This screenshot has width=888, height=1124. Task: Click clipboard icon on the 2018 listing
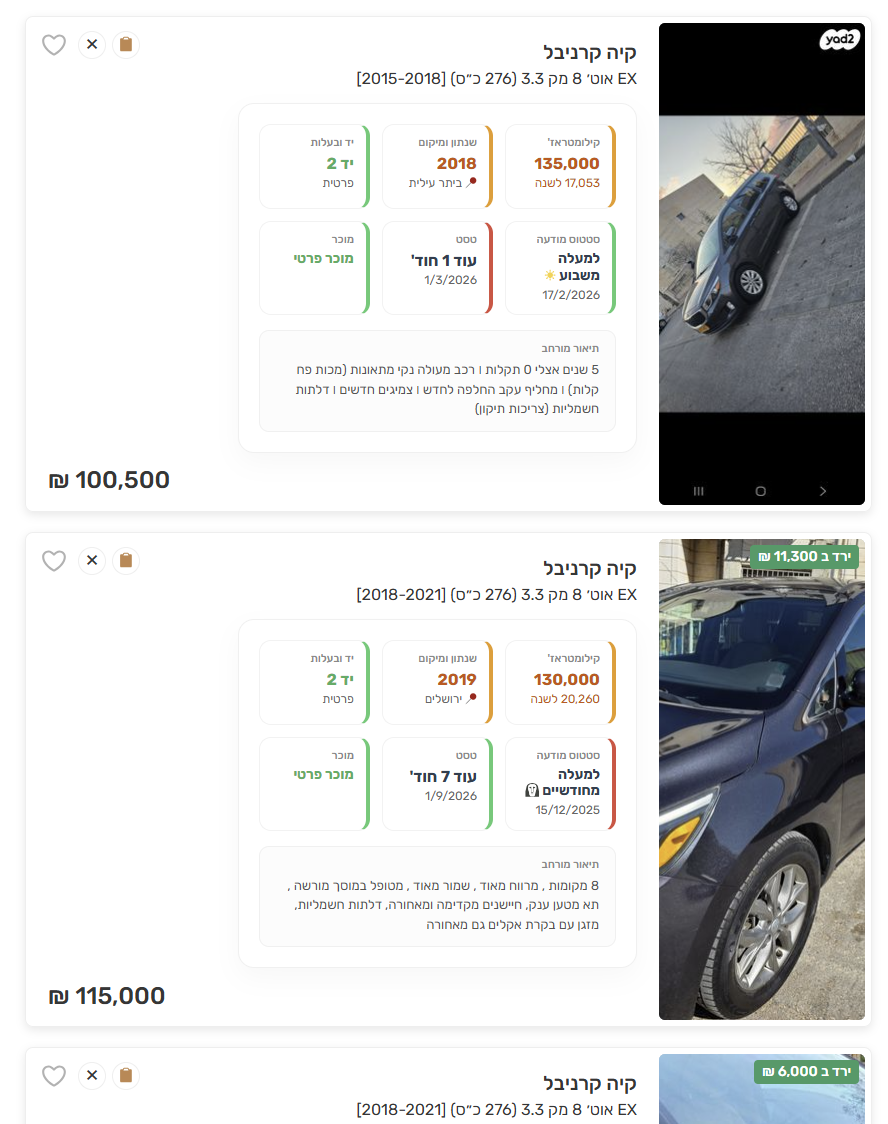pyautogui.click(x=125, y=45)
